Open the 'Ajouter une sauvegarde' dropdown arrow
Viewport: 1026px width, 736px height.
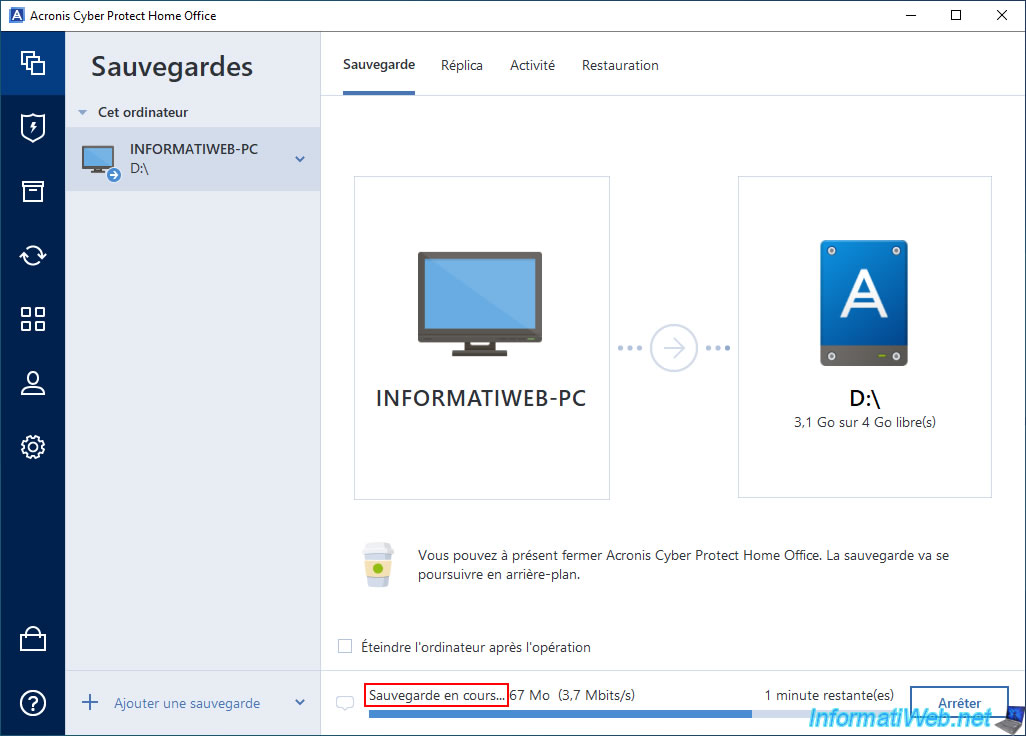(300, 703)
